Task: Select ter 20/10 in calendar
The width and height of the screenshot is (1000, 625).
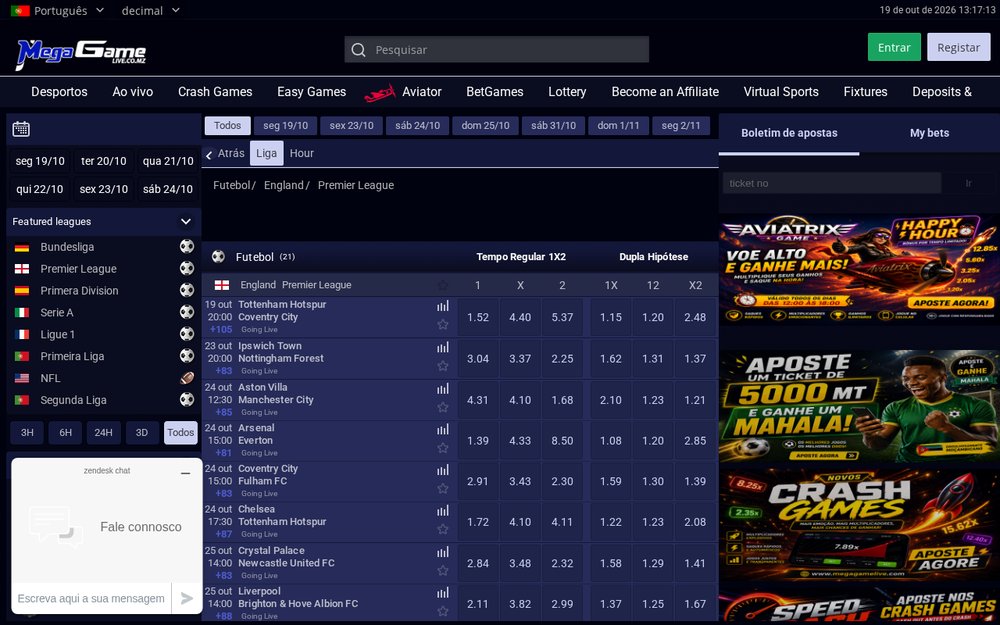Action: point(103,161)
